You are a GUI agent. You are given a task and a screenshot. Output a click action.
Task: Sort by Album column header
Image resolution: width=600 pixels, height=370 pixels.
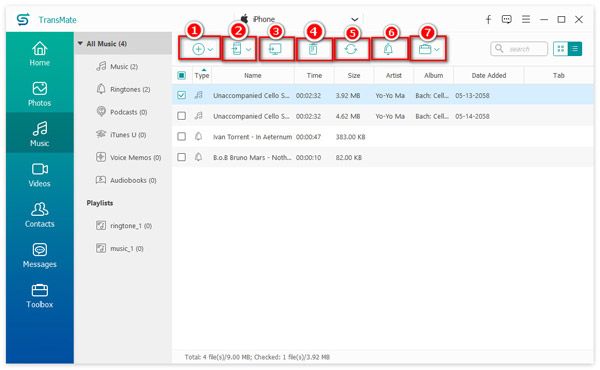[x=434, y=75]
